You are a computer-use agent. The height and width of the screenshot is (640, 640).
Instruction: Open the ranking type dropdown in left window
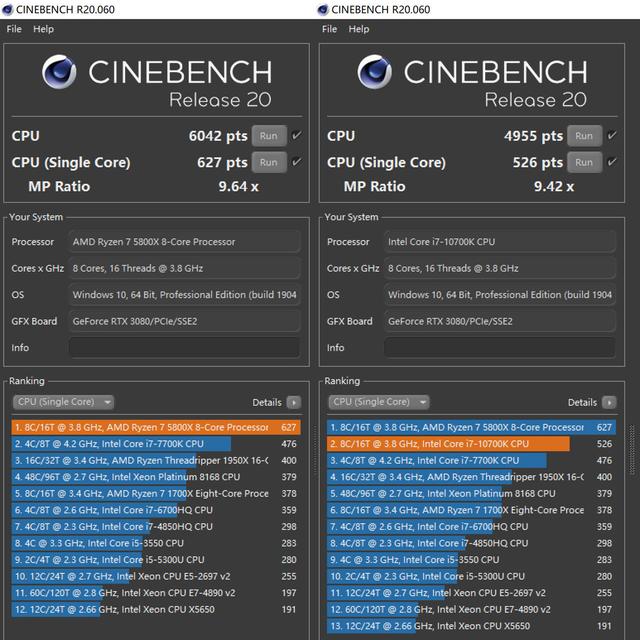click(64, 402)
